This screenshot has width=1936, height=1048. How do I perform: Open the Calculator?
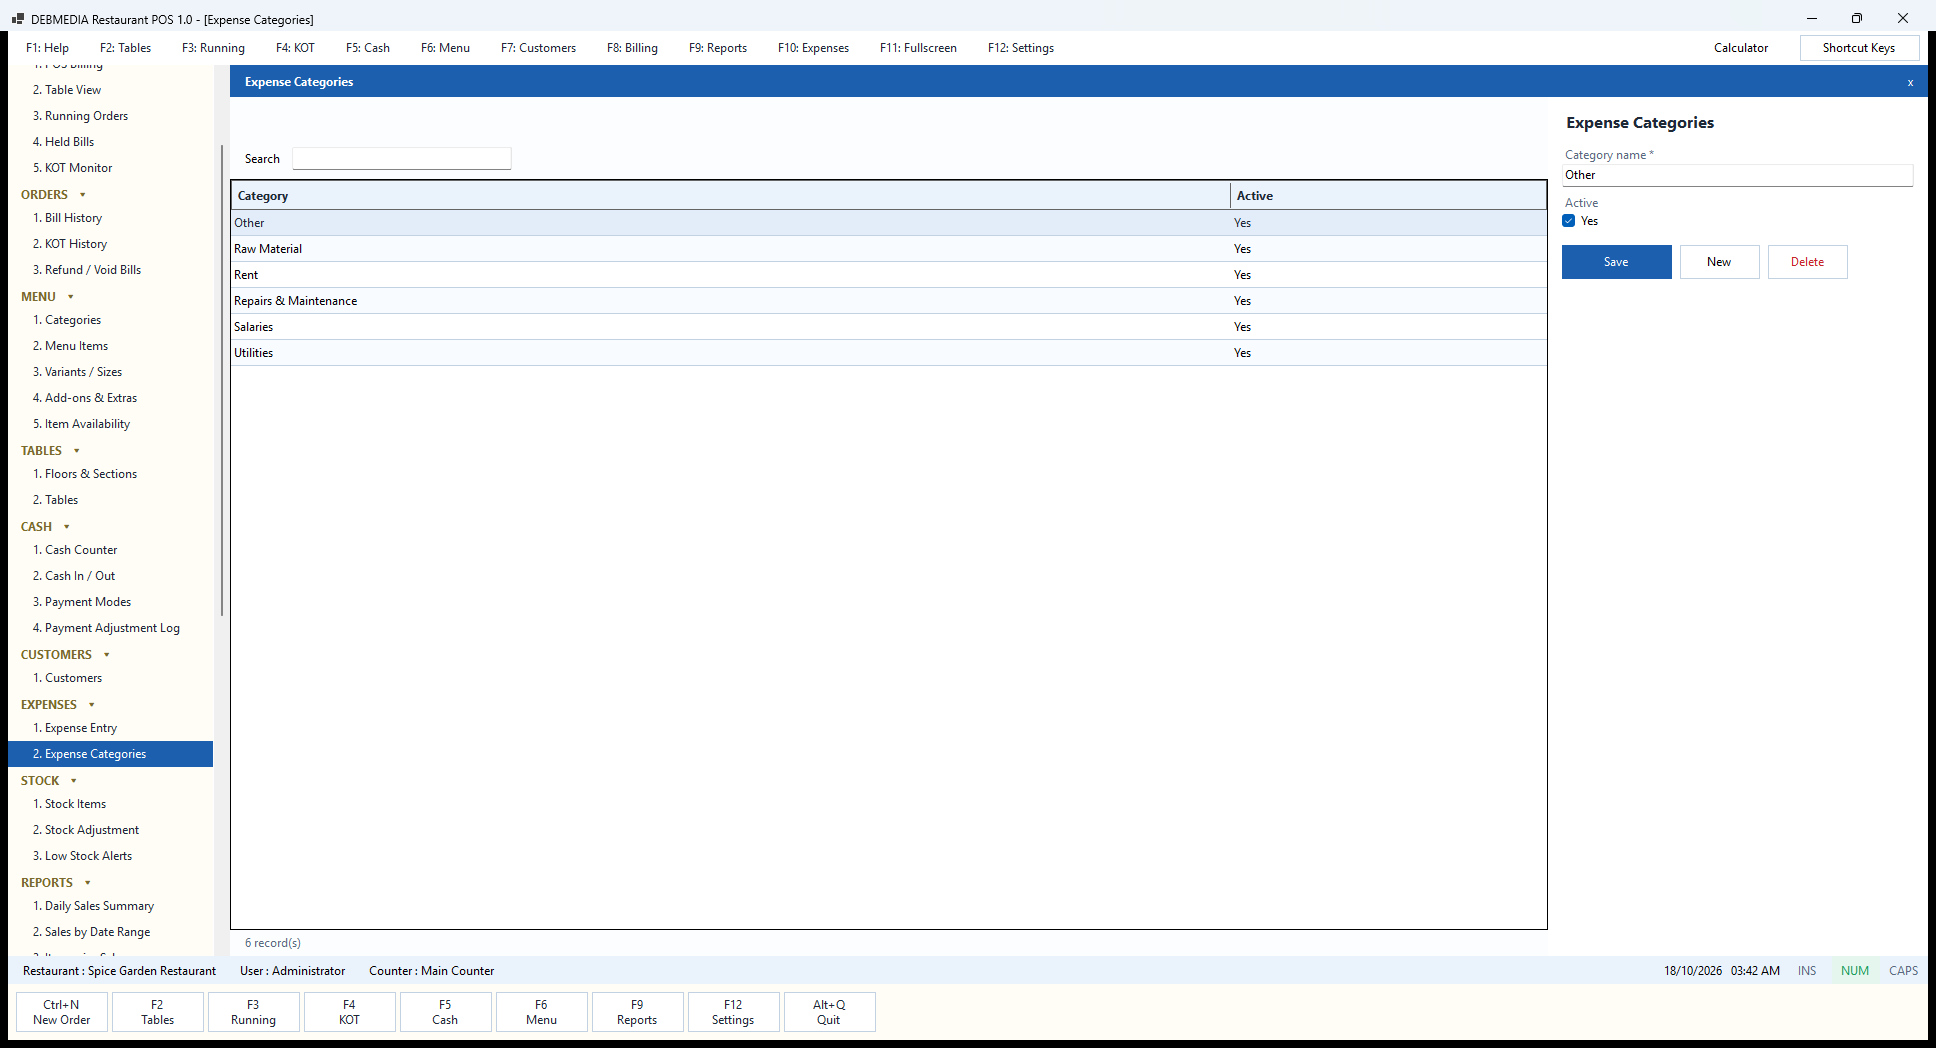coord(1741,48)
